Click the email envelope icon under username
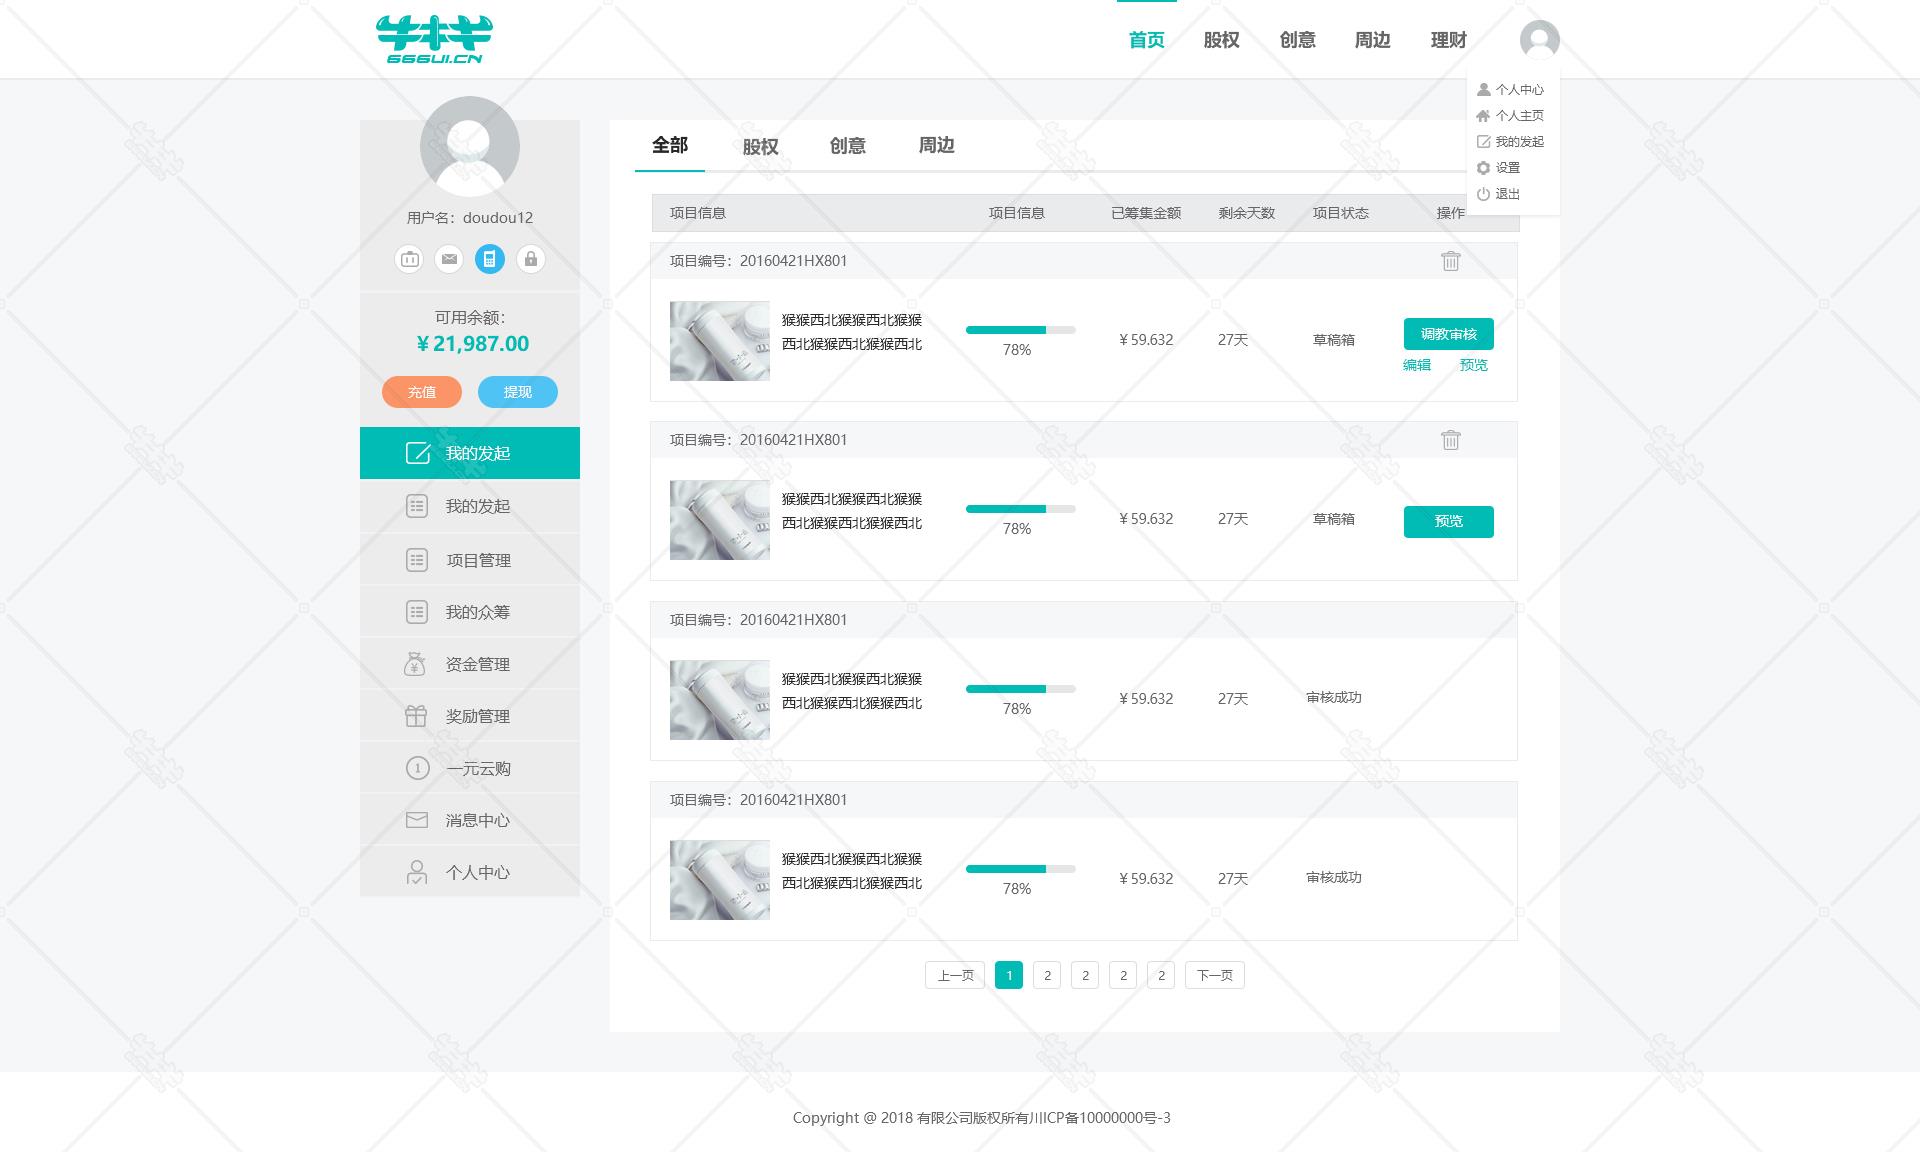This screenshot has height=1152, width=1920. pos(449,260)
